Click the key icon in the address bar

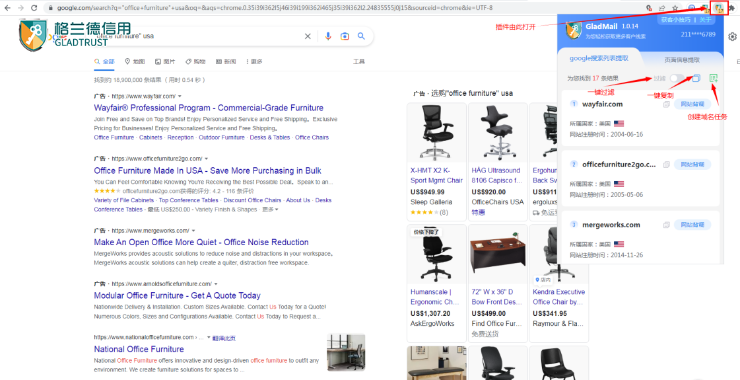[649, 8]
